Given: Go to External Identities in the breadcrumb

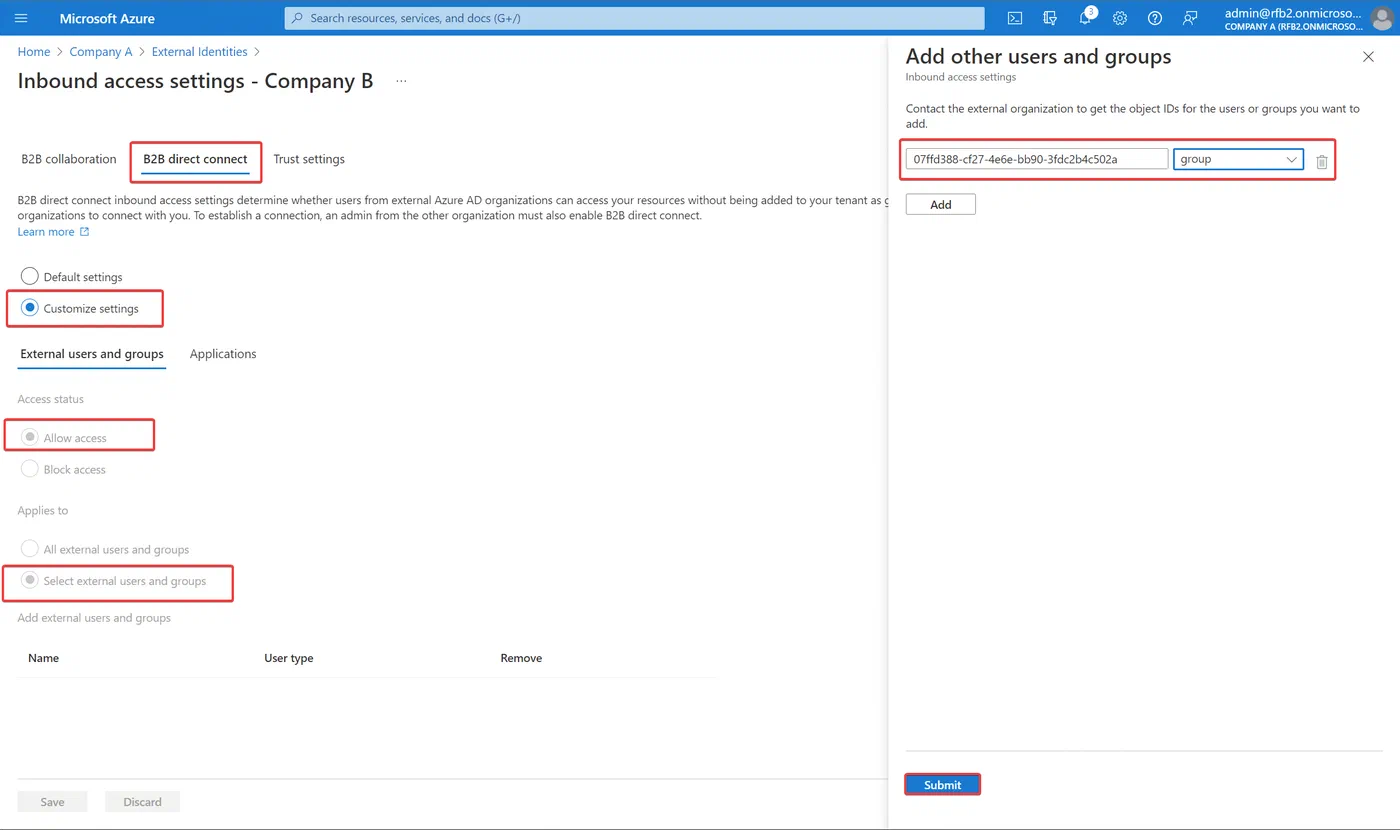Looking at the screenshot, I should [199, 52].
